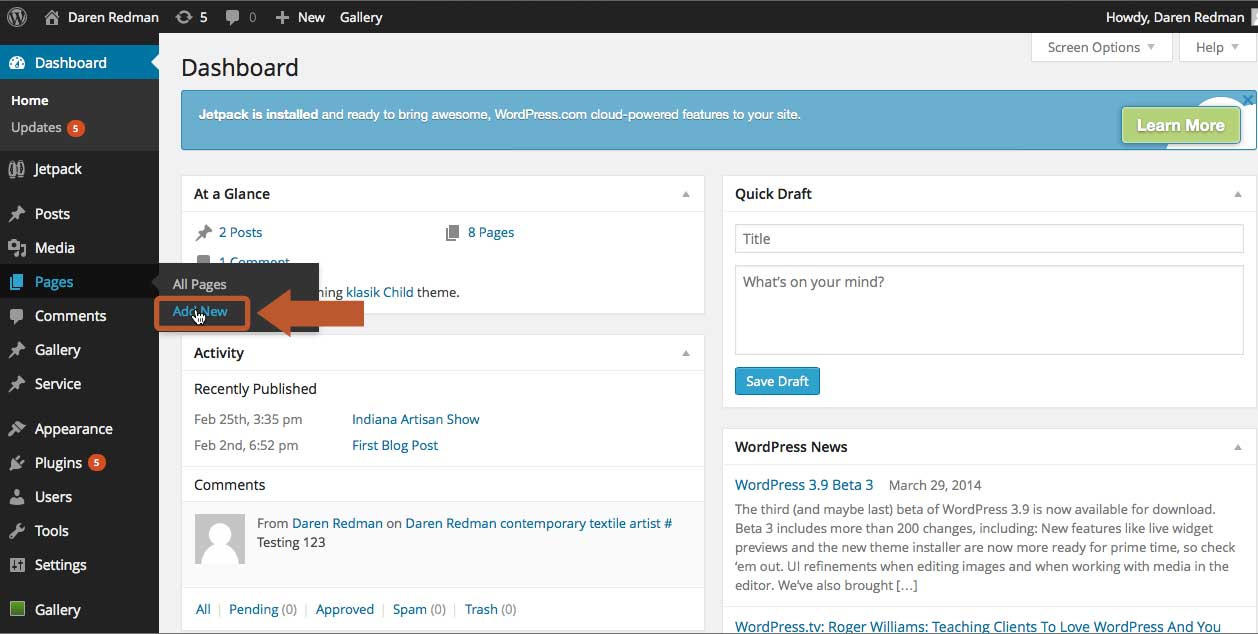Click the Pages icon in sidebar
Screen dimensions: 1258x634
(x=17, y=282)
